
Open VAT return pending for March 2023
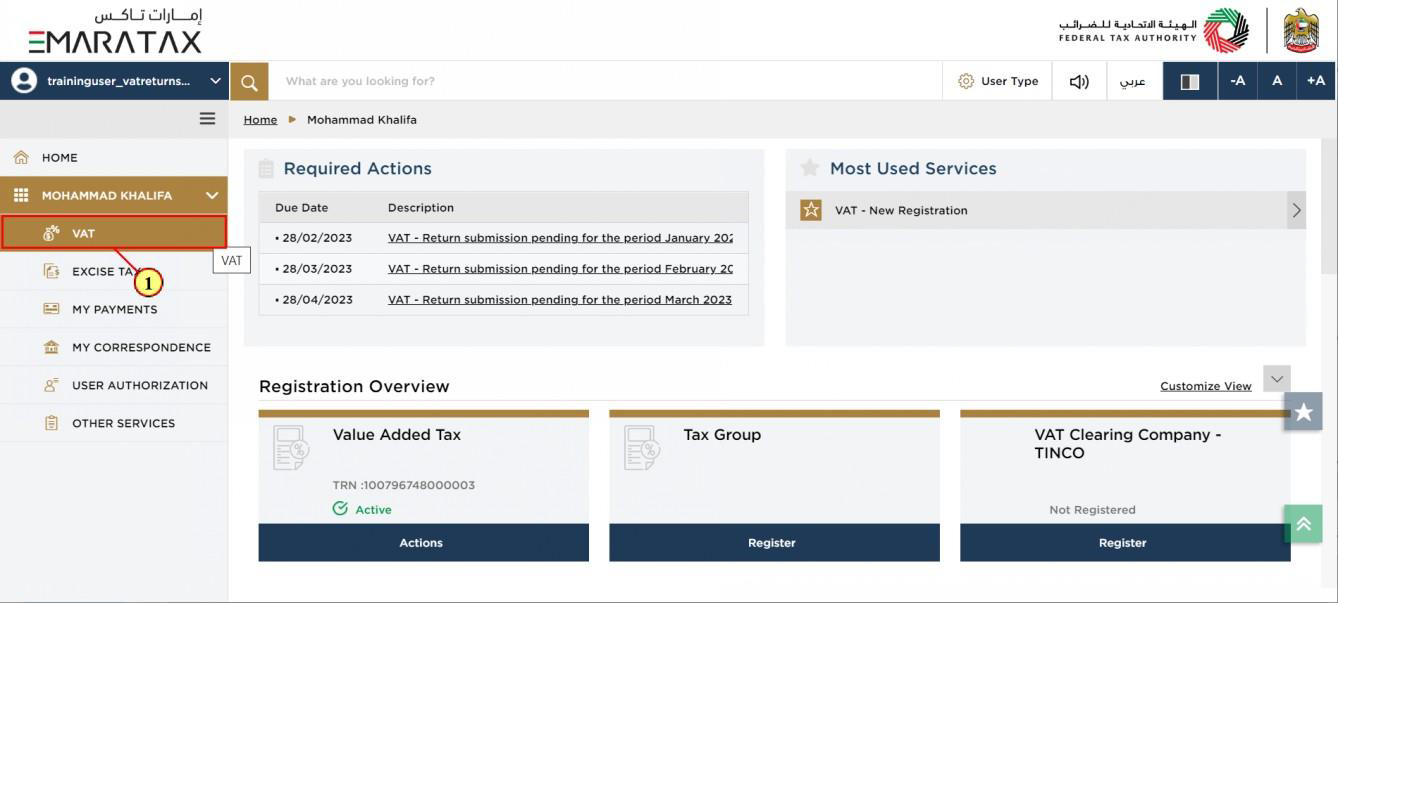560,300
